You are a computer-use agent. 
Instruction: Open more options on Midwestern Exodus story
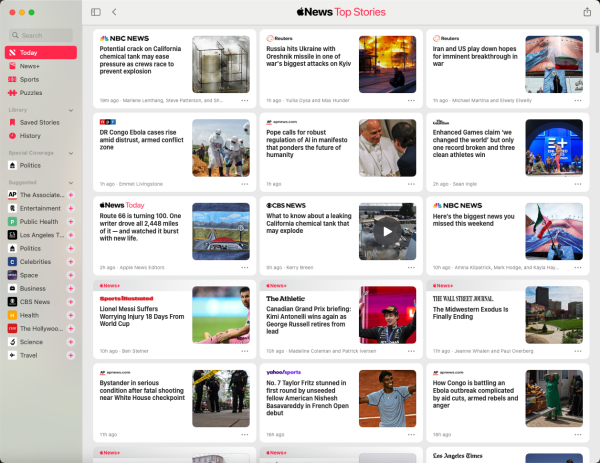point(577,351)
